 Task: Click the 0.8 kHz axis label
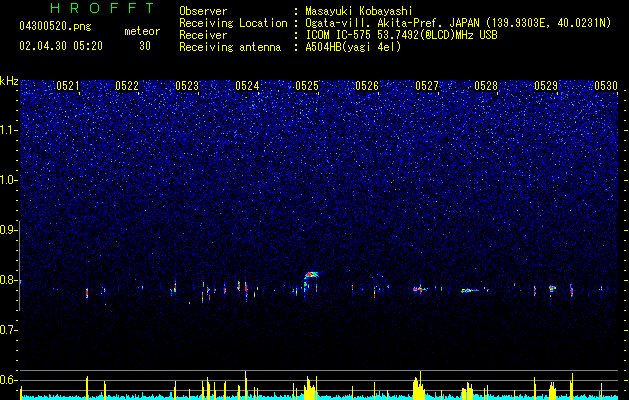9,280
